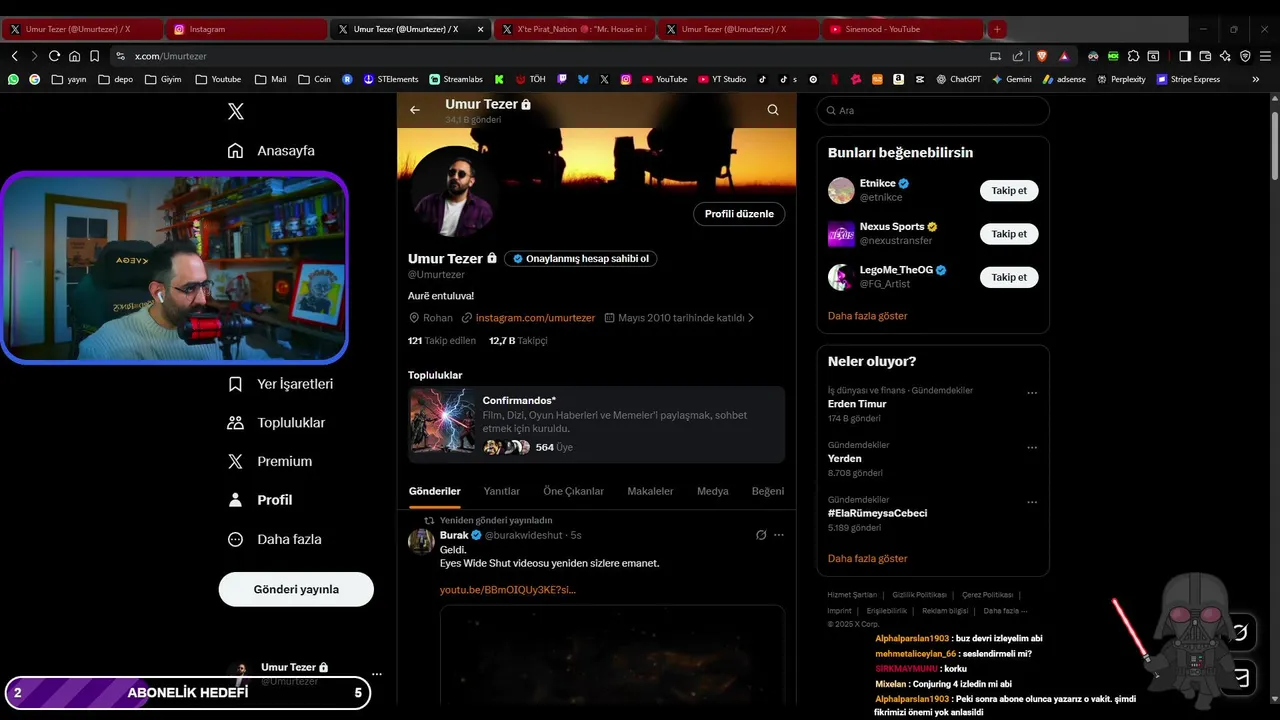Open the Twitch bookmark icon
Viewport: 1280px width, 720px height.
(x=562, y=79)
